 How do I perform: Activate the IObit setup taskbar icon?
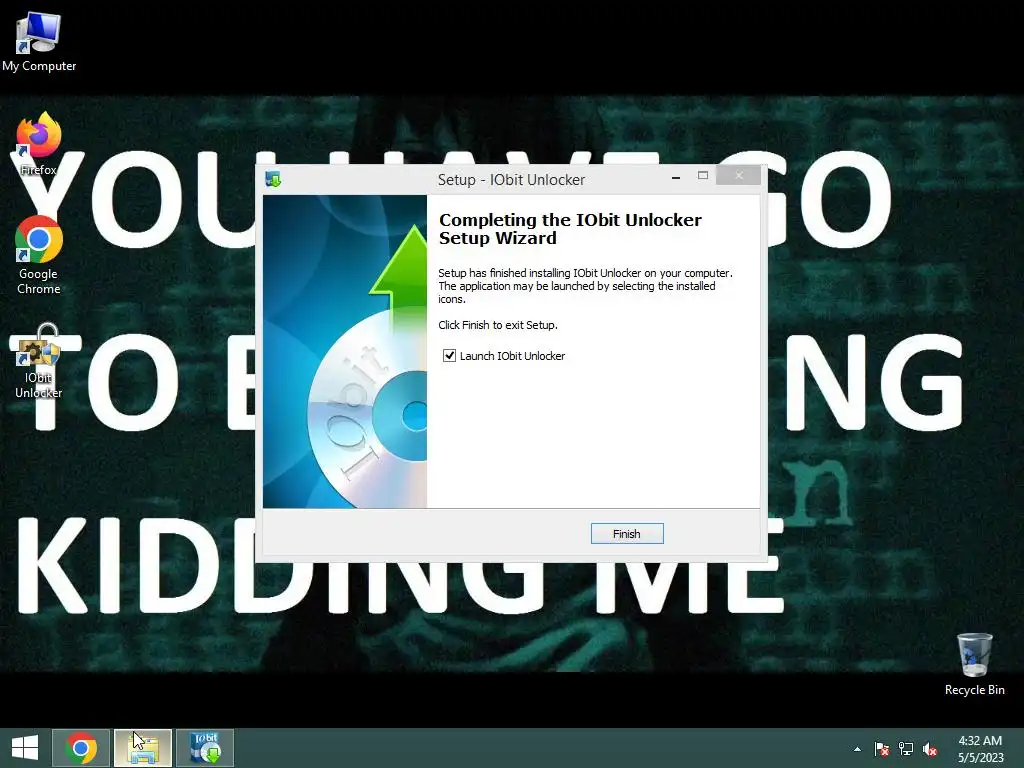(205, 748)
